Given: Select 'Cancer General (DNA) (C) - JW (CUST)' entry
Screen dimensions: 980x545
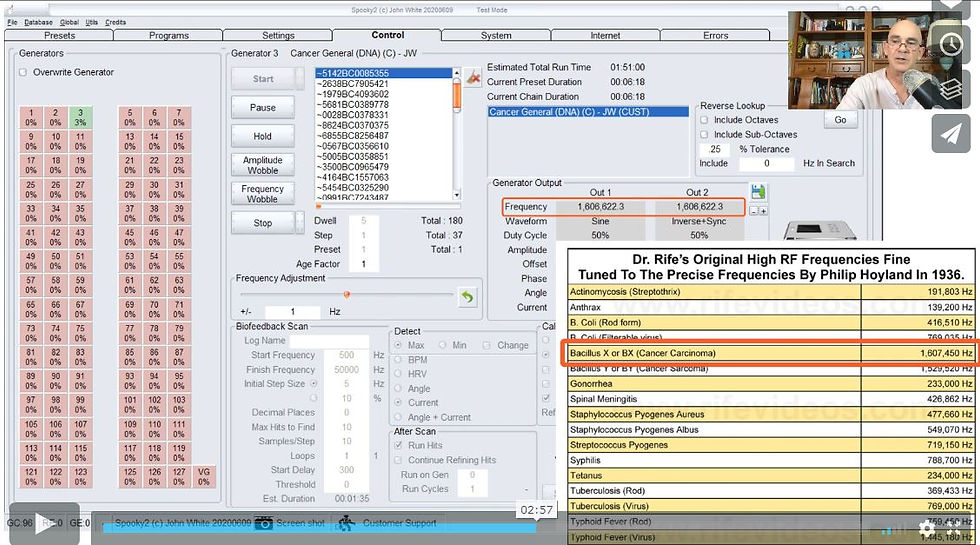Looking at the screenshot, I should click(588, 112).
